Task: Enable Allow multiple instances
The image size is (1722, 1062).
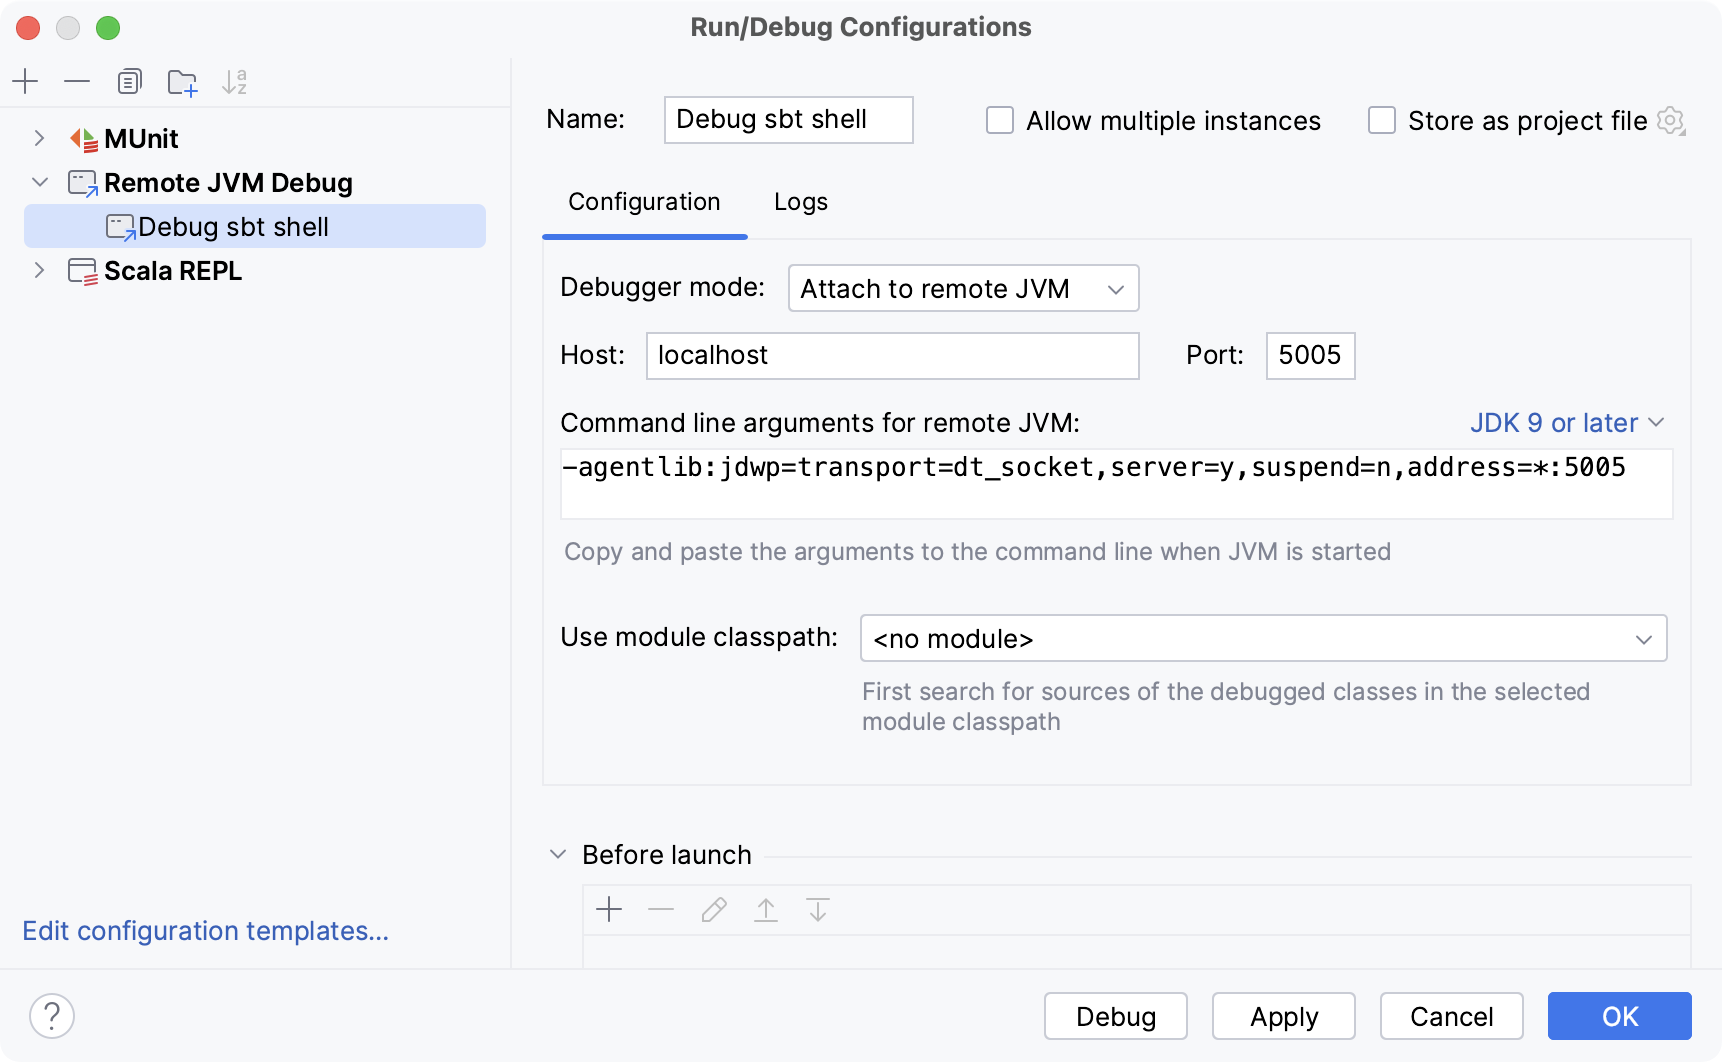Action: pos(999,120)
